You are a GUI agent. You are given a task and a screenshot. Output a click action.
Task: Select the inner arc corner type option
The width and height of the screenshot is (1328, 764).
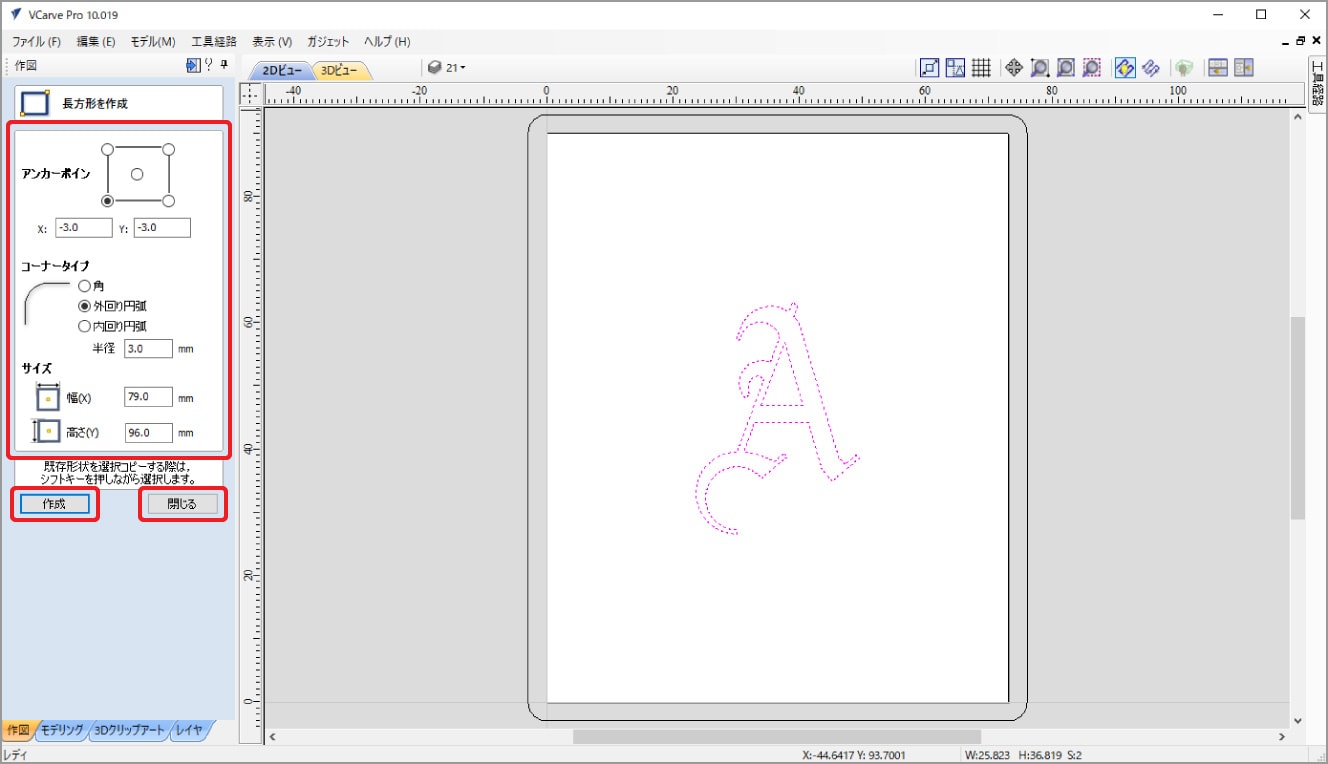coord(85,326)
